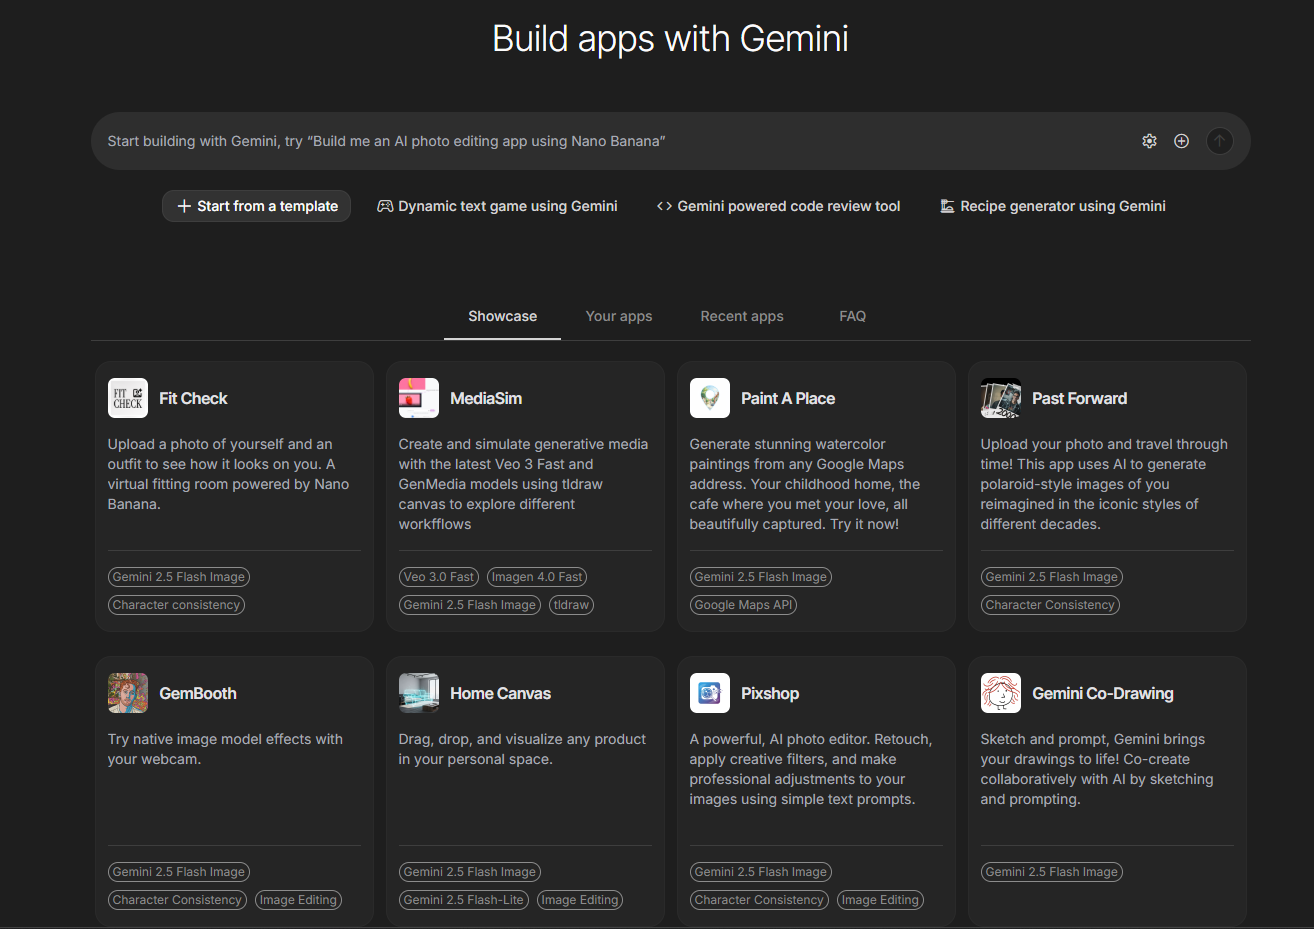
Task: Click Image Editing tag on GemBooth card
Action: (x=298, y=900)
